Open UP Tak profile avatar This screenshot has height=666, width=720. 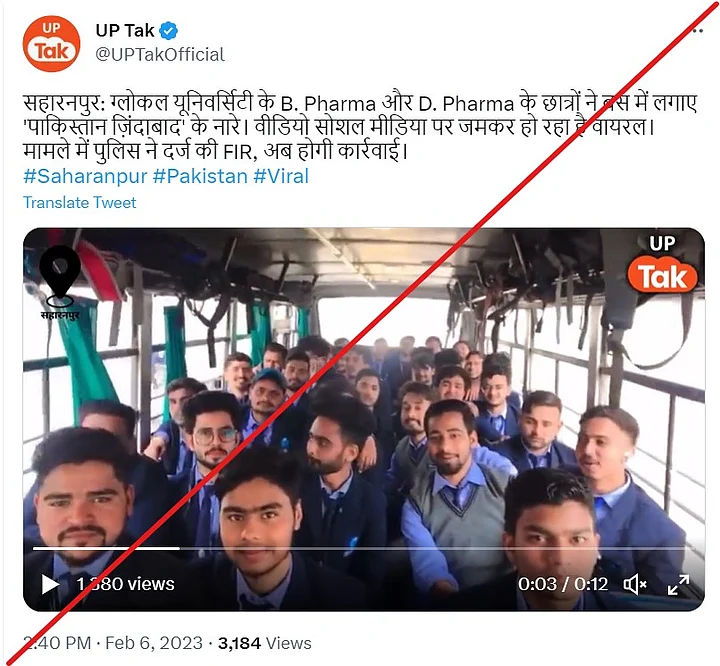(51, 44)
